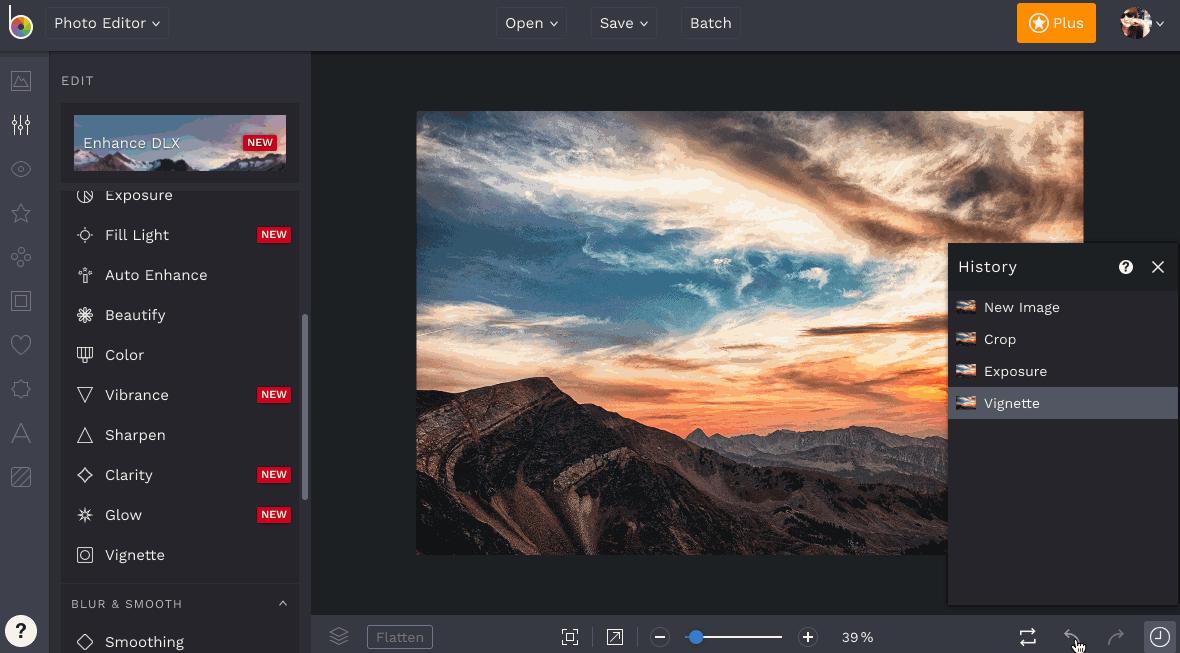Select the Vibrance tool

point(180,394)
